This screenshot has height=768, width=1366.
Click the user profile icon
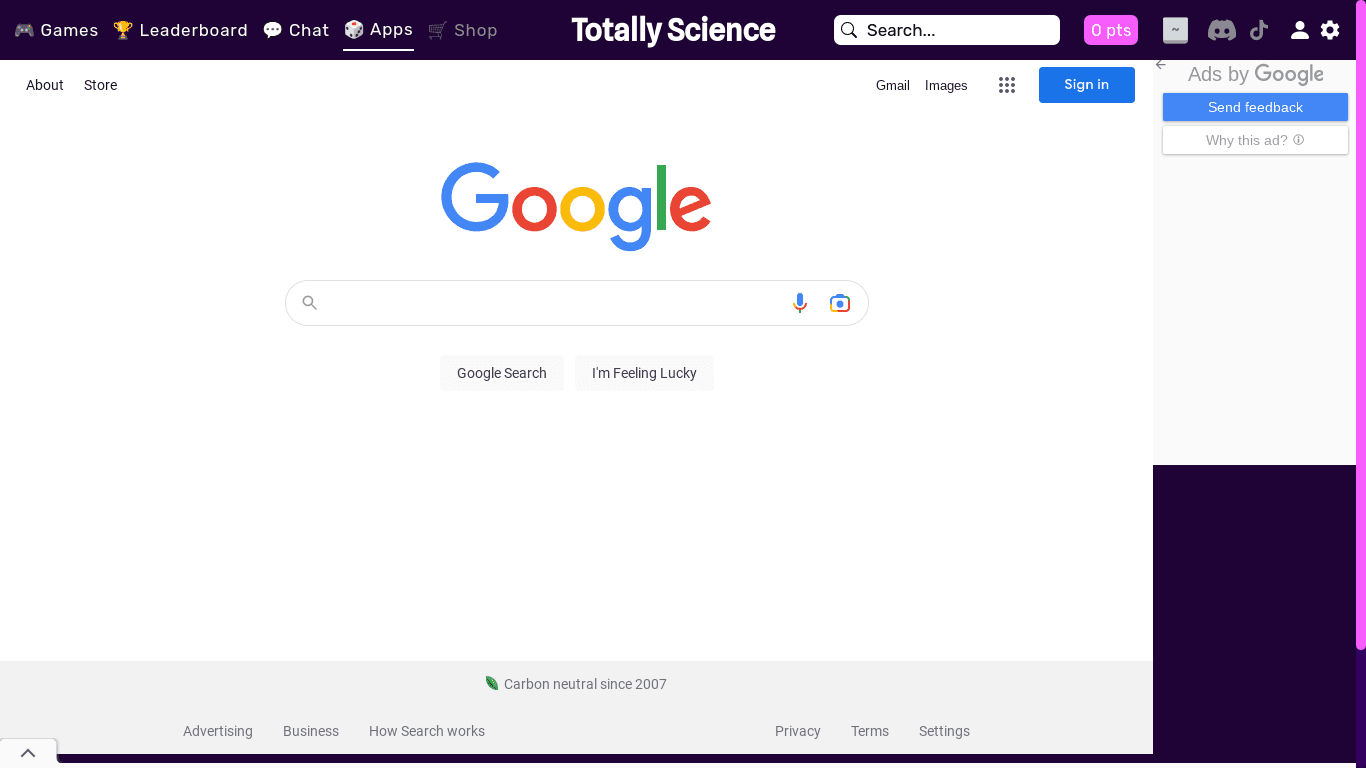click(x=1299, y=30)
